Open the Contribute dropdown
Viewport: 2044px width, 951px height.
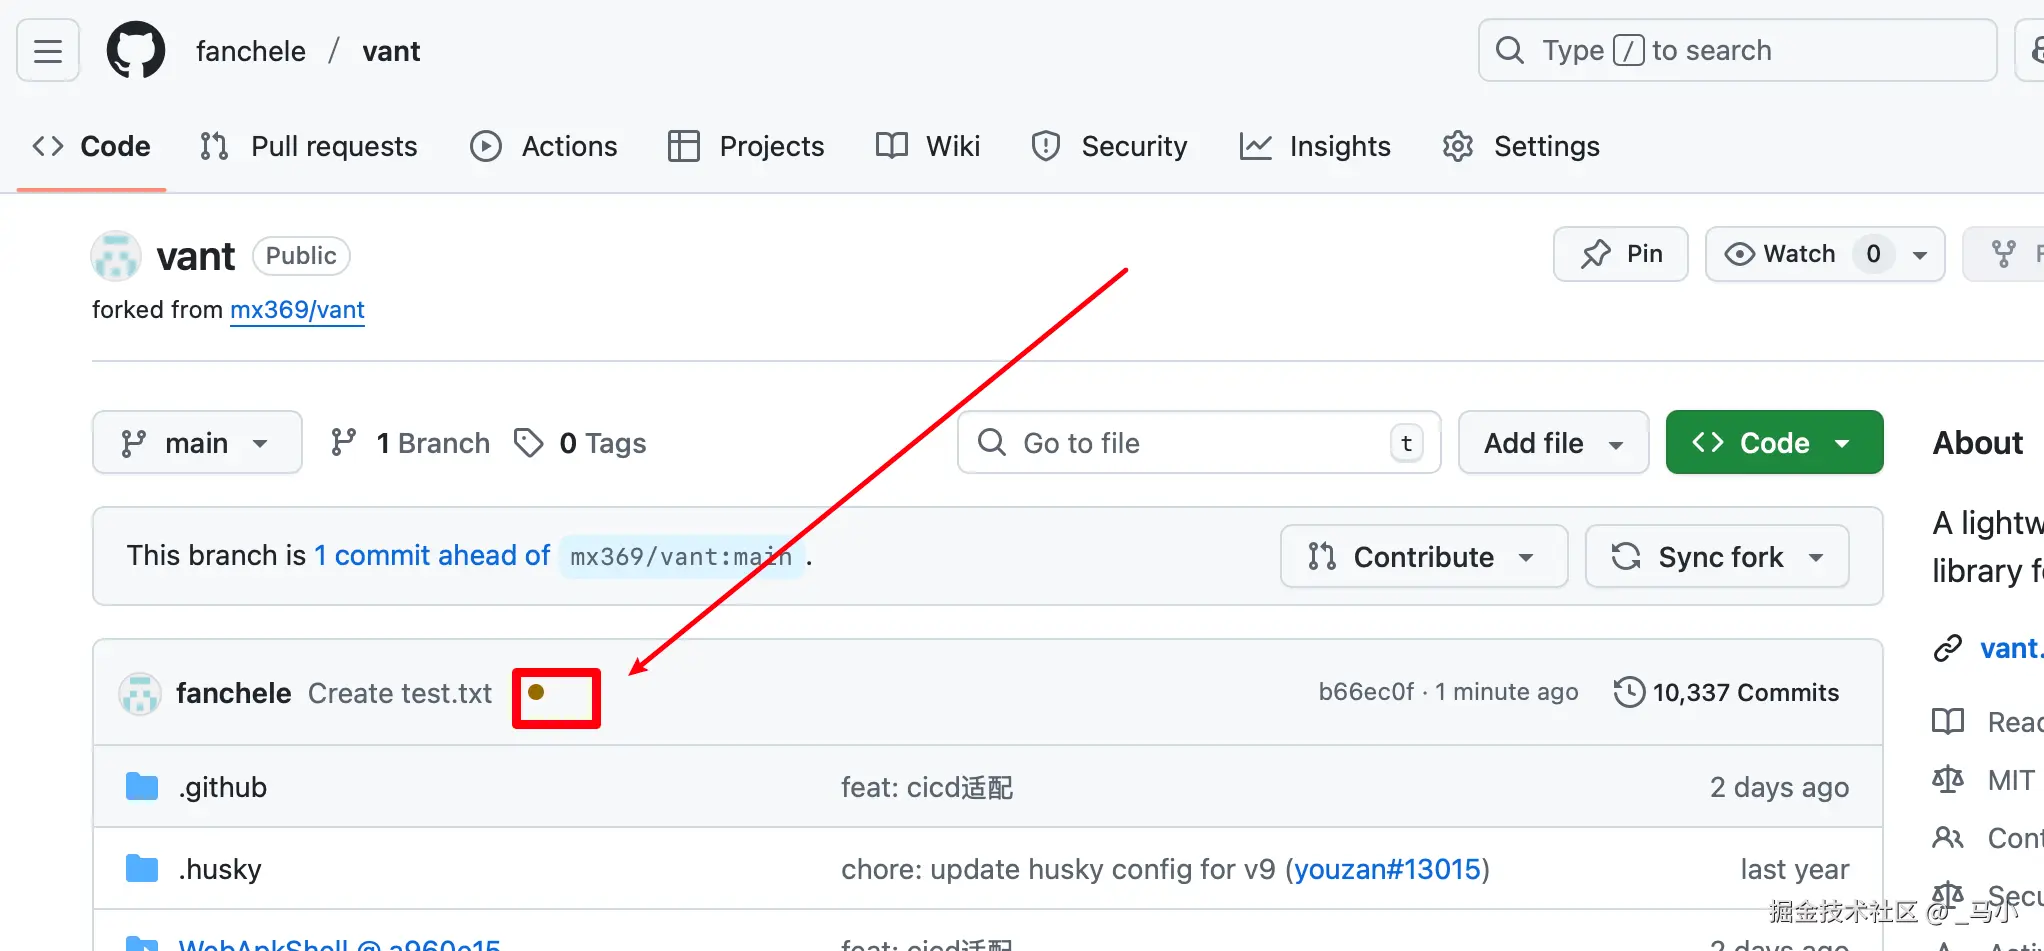point(1423,556)
